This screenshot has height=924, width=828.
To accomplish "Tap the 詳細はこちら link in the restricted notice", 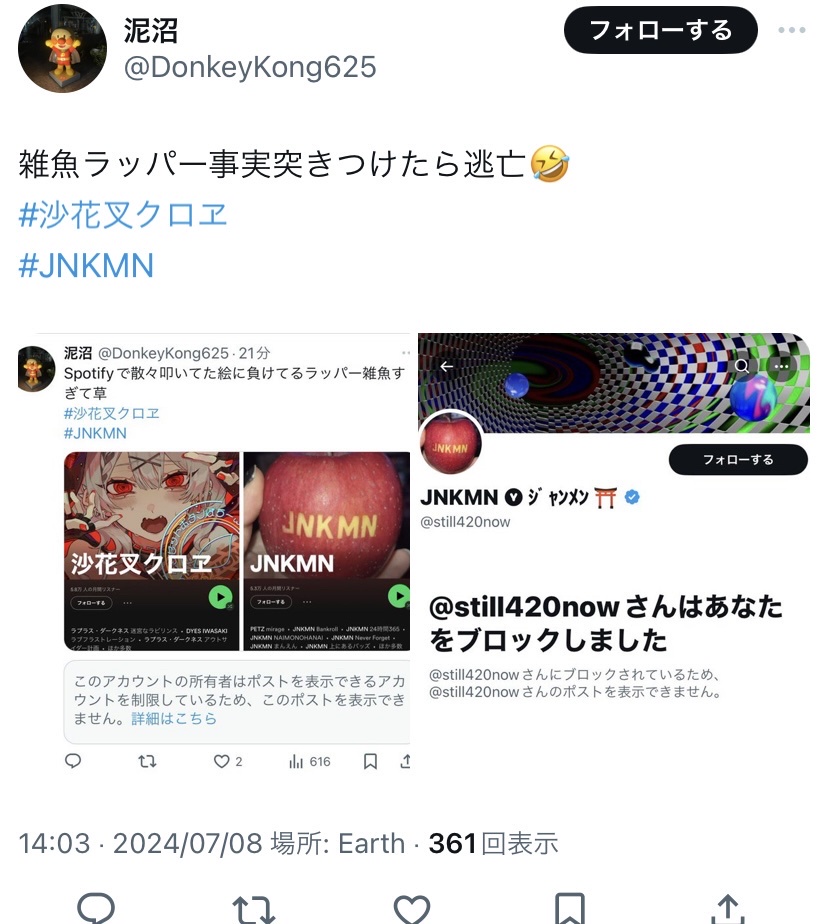I will (174, 718).
